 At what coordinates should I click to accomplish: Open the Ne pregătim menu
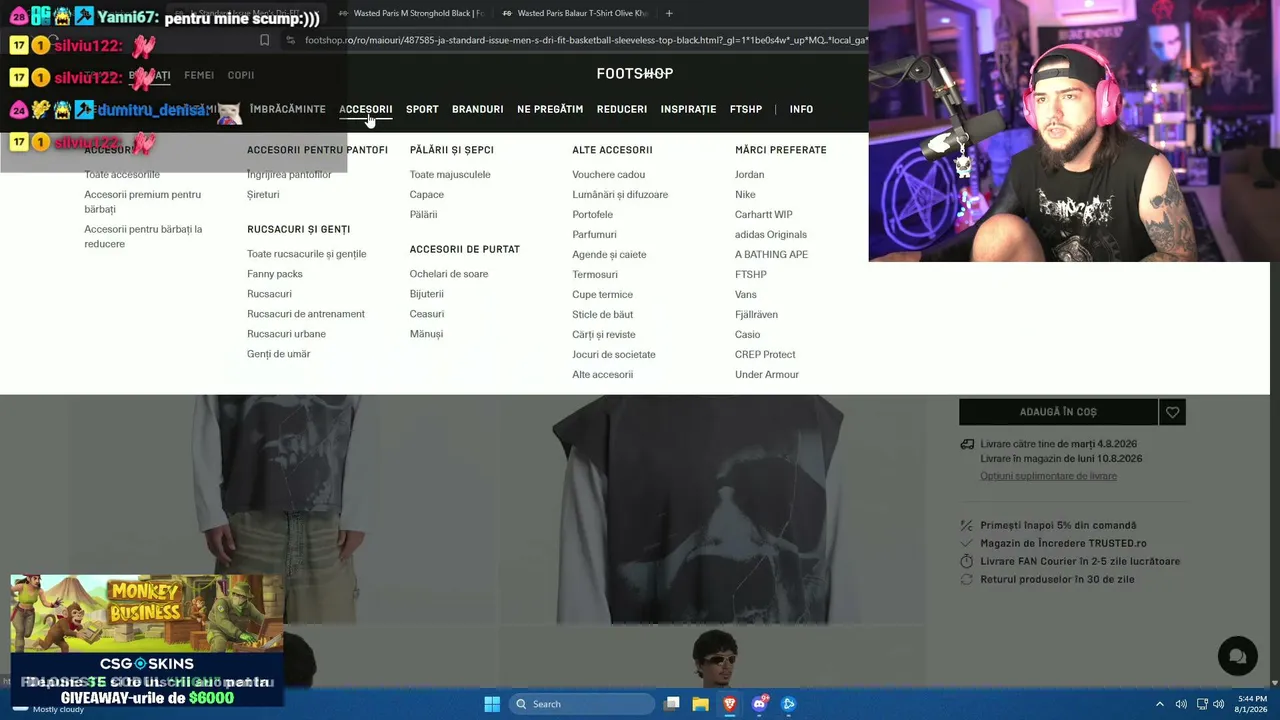tap(550, 109)
